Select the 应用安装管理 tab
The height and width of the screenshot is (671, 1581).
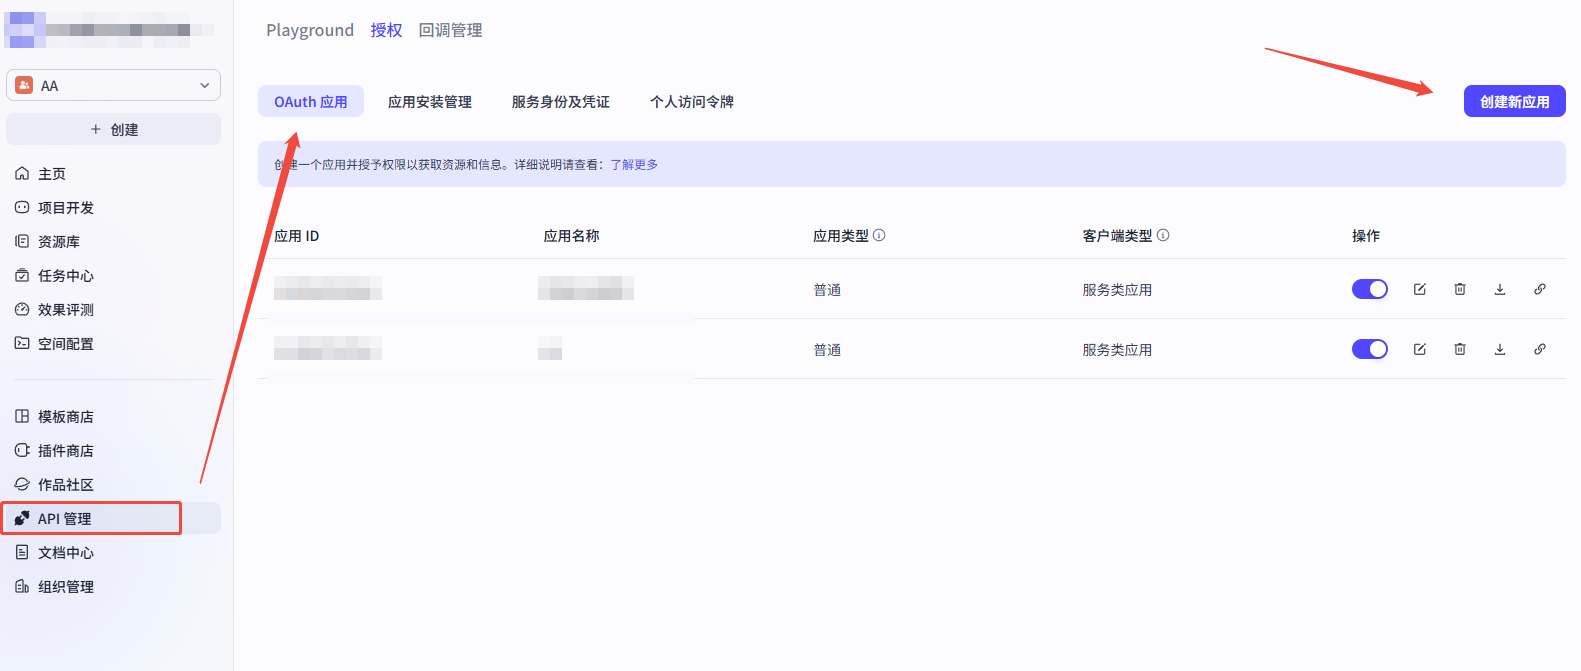(x=429, y=102)
